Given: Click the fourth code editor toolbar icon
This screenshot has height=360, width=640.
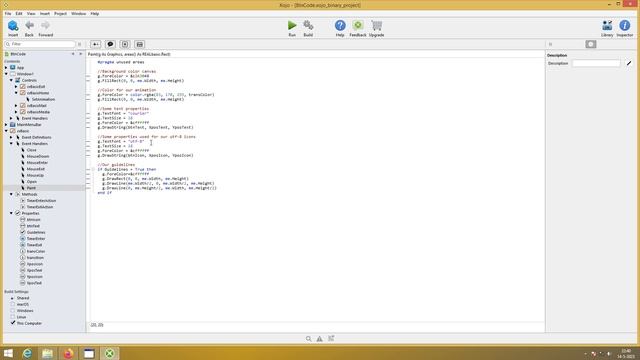Looking at the screenshot, I should 140,44.
